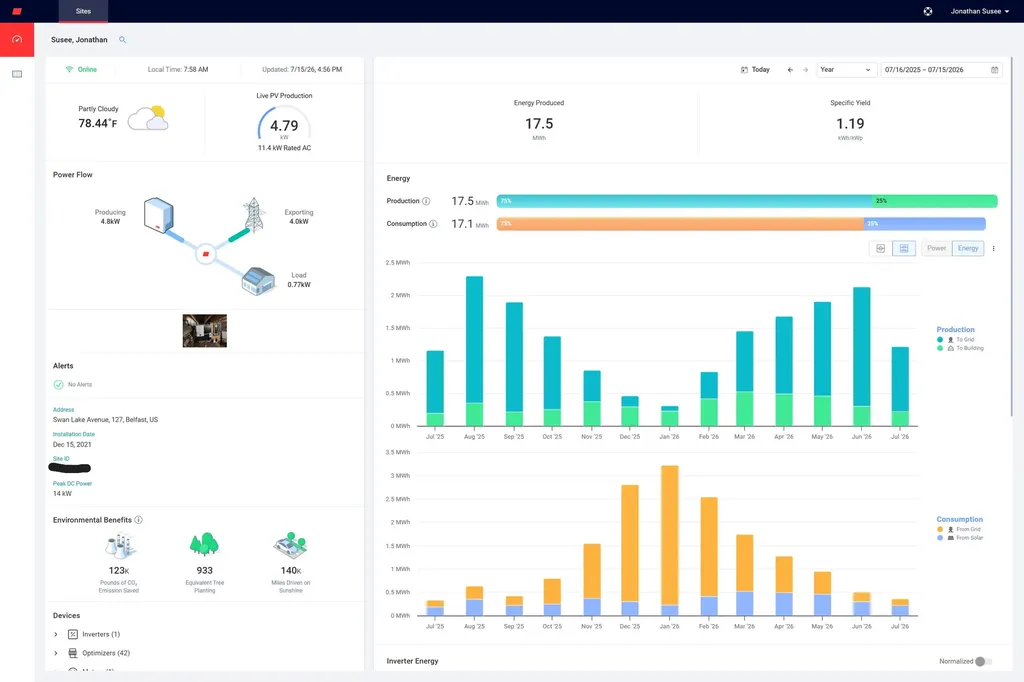Select the separate-charts layout toggle
The image size is (1024, 682).
pos(904,248)
